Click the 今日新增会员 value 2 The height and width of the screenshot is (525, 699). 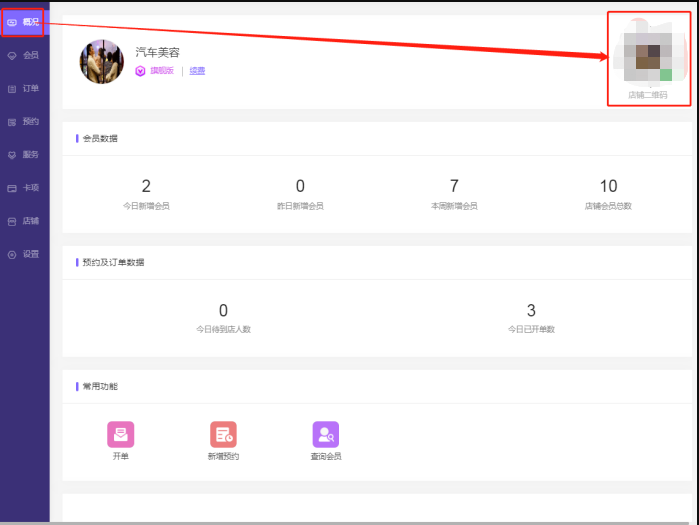146,186
